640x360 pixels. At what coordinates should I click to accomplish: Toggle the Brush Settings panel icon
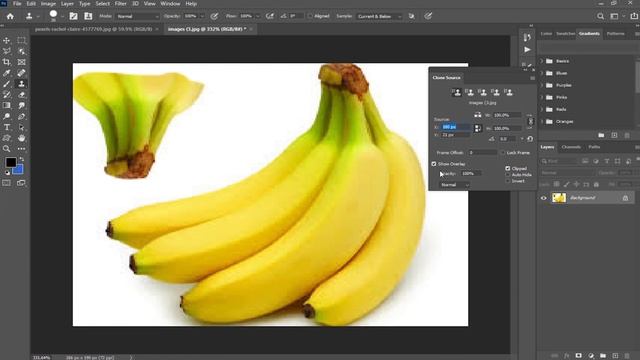pos(73,16)
